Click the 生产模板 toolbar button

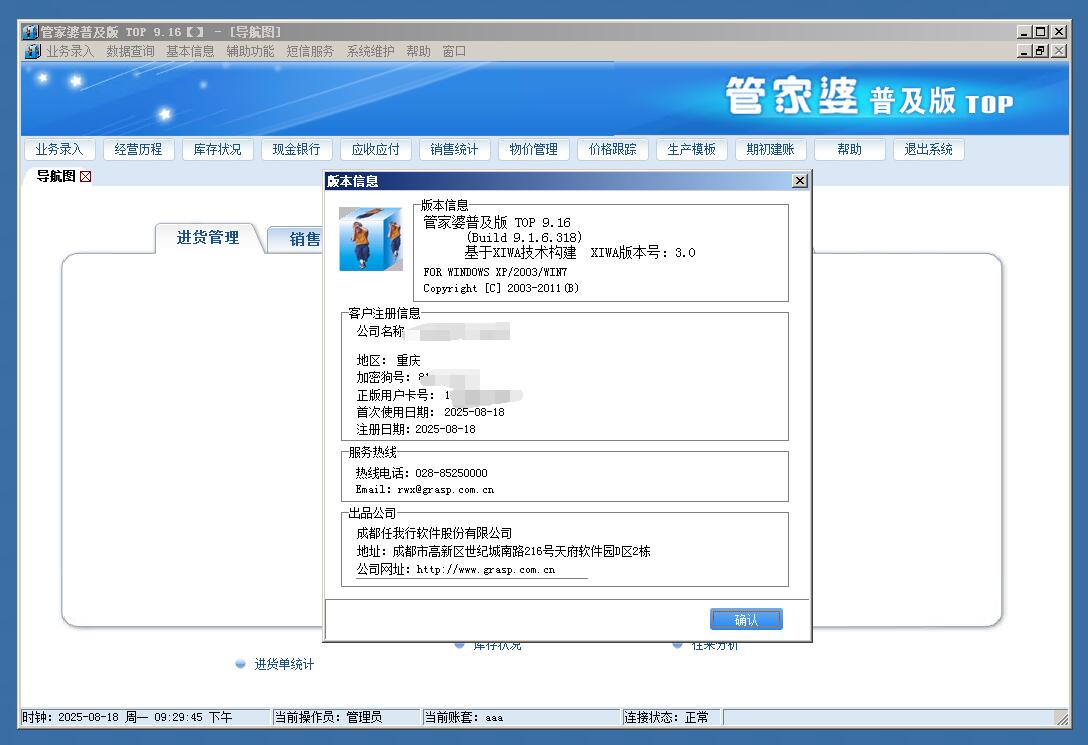click(691, 149)
